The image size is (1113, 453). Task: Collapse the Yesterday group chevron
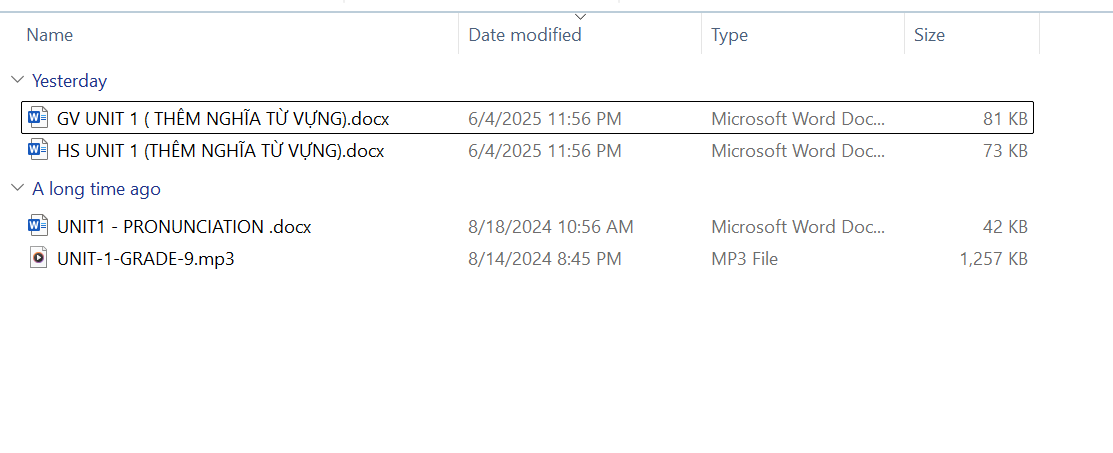tap(17, 81)
